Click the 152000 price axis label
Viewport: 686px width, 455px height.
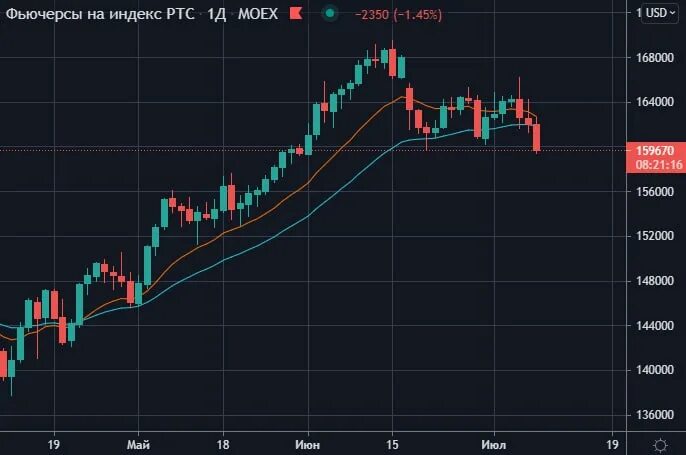click(654, 236)
